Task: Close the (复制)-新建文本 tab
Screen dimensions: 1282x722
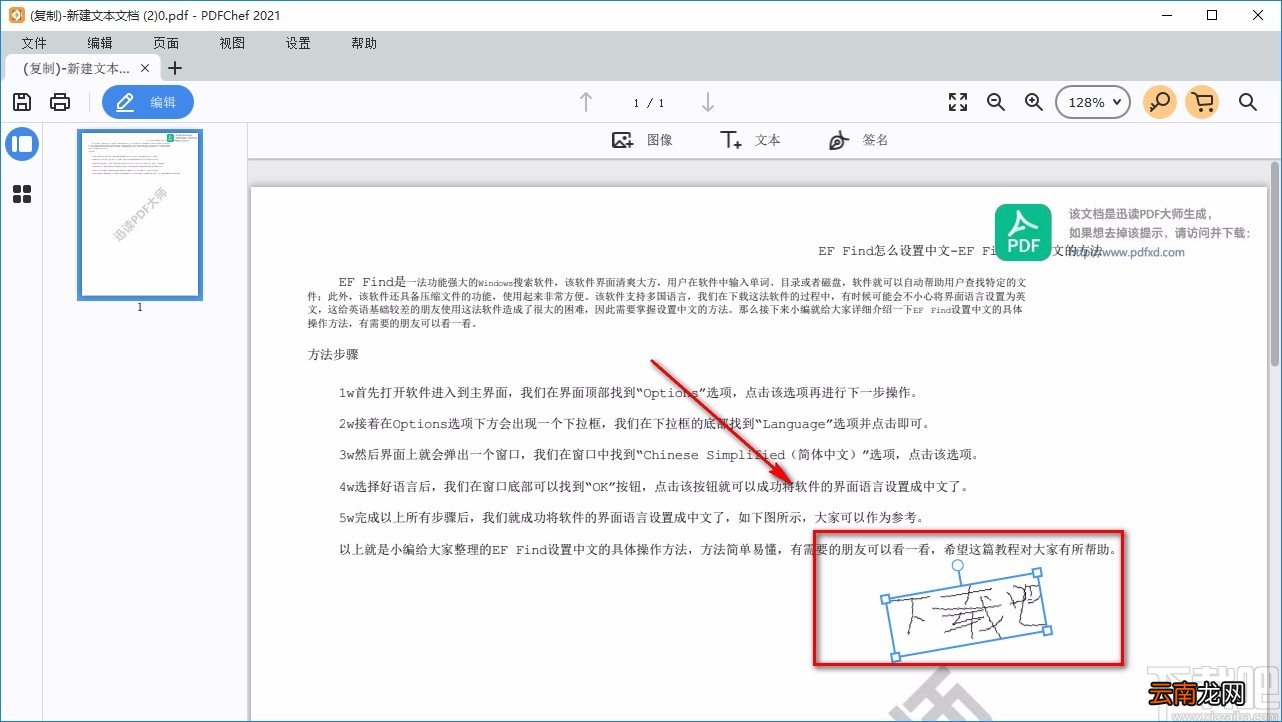Action: pos(145,68)
